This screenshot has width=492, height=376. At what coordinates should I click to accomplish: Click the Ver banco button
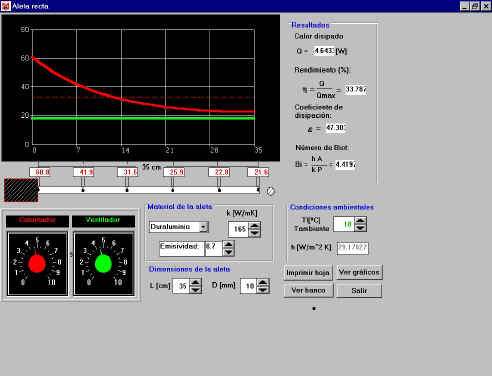click(308, 291)
